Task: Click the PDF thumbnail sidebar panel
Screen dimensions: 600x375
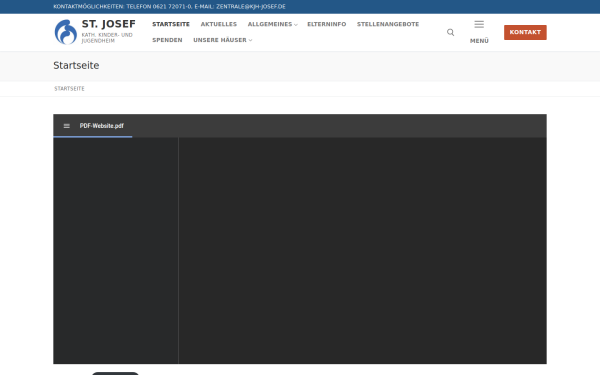Action: 116,251
